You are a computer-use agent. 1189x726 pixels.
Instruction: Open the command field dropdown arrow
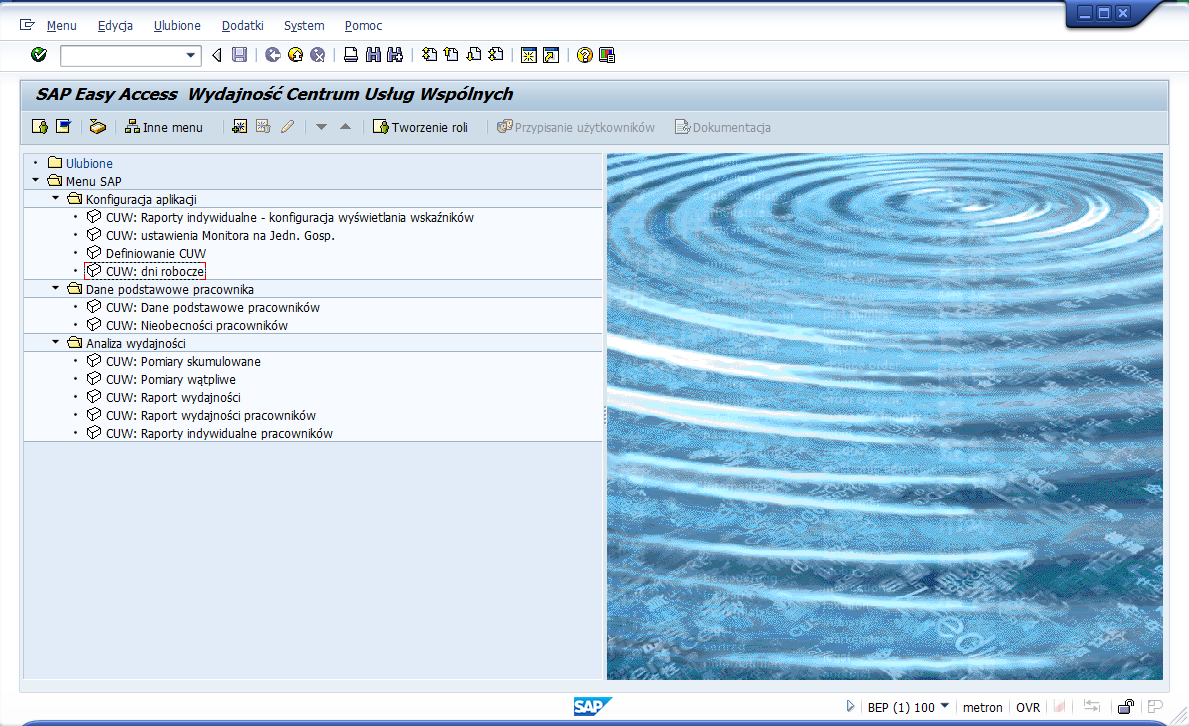(x=191, y=55)
